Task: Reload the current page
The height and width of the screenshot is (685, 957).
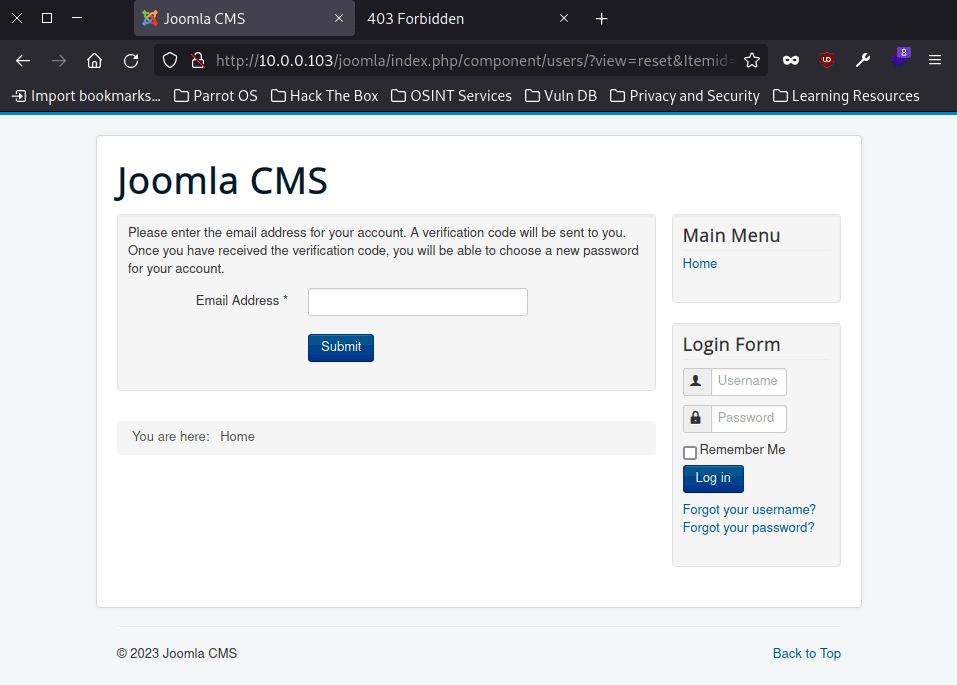Action: (x=130, y=60)
